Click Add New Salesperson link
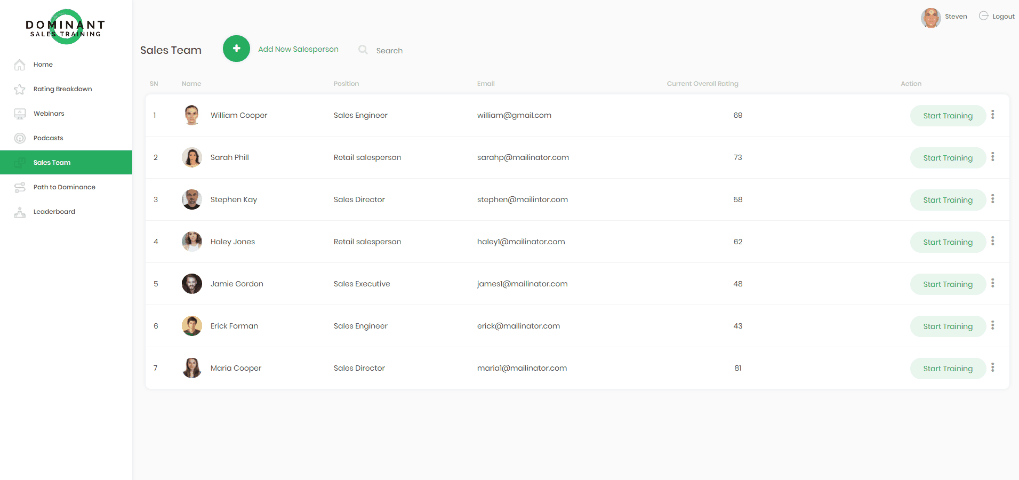Viewport: 1019px width, 480px height. click(298, 49)
